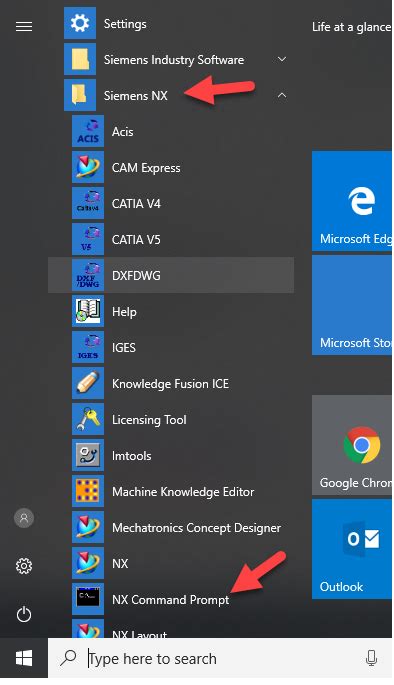Open the Acis translator icon
This screenshot has height=685, width=394.
(88, 131)
